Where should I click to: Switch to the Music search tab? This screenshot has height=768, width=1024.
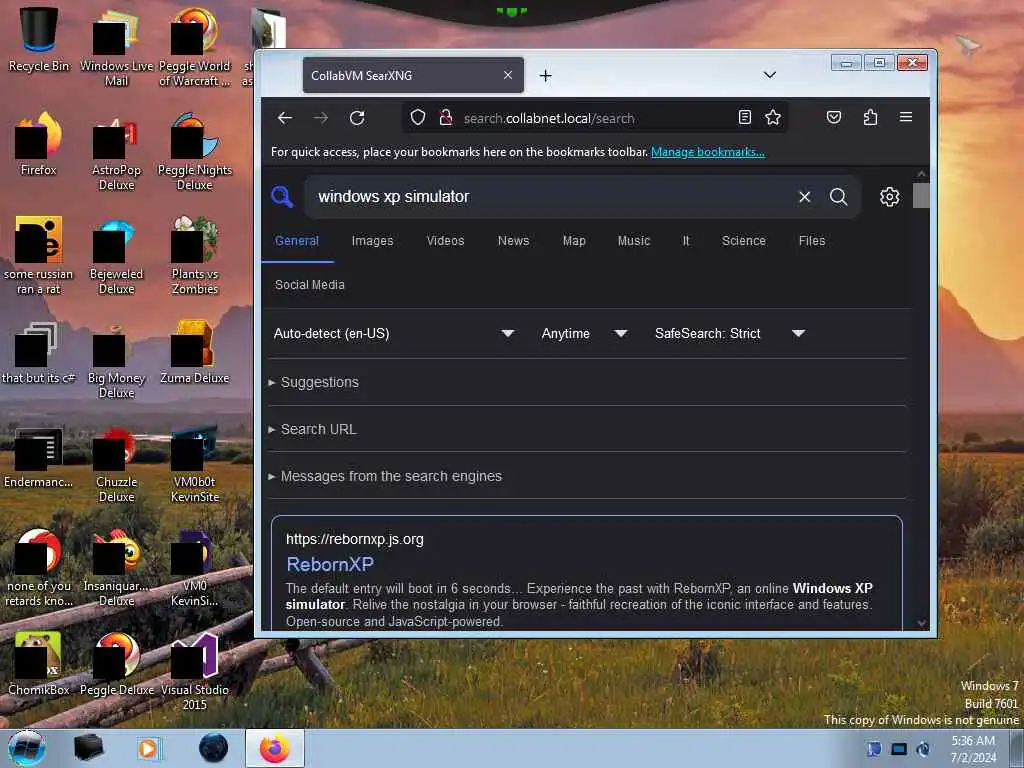[633, 241]
